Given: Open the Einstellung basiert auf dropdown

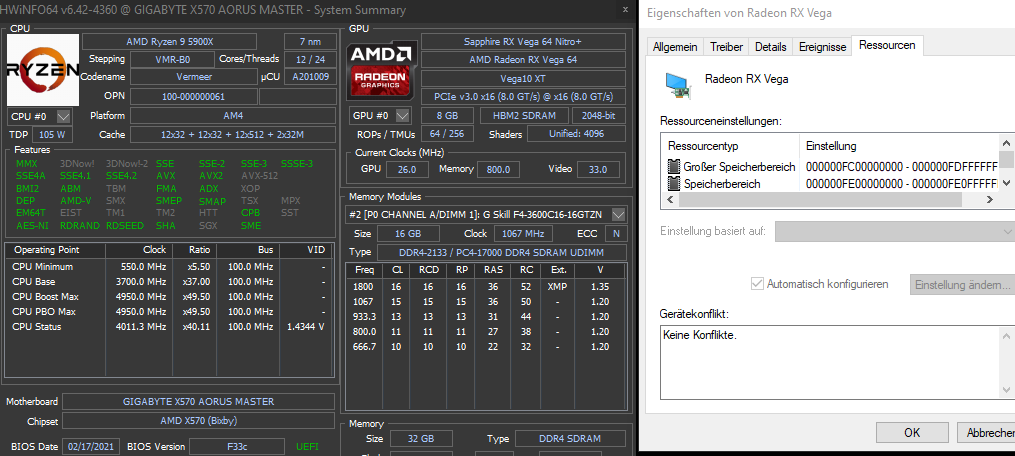Looking at the screenshot, I should click(895, 231).
